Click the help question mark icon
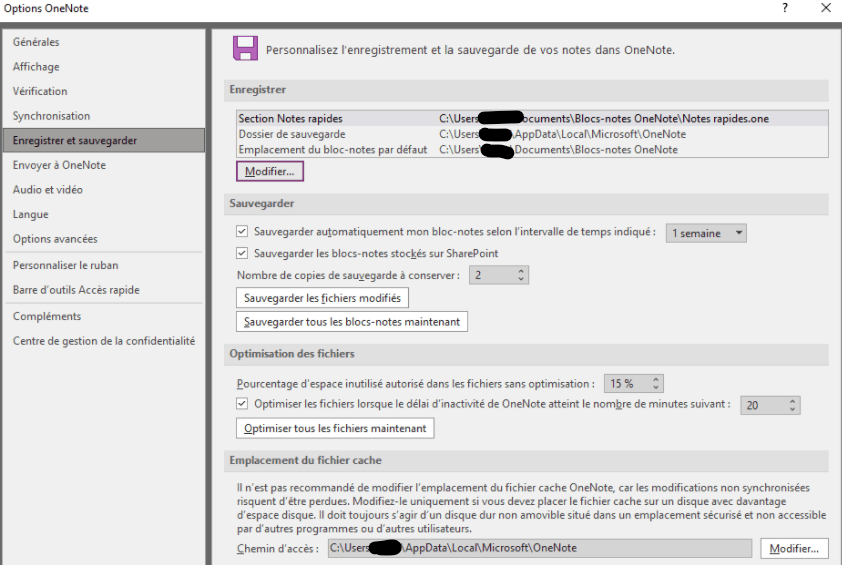Screen dimensions: 842x565 (785, 8)
